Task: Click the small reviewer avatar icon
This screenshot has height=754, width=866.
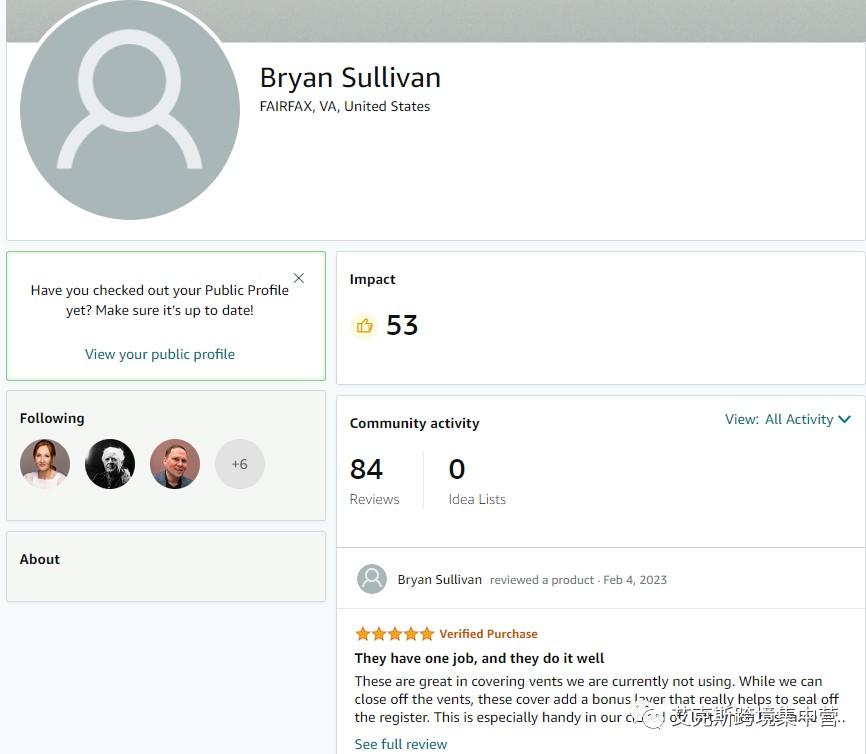Action: pyautogui.click(x=372, y=579)
